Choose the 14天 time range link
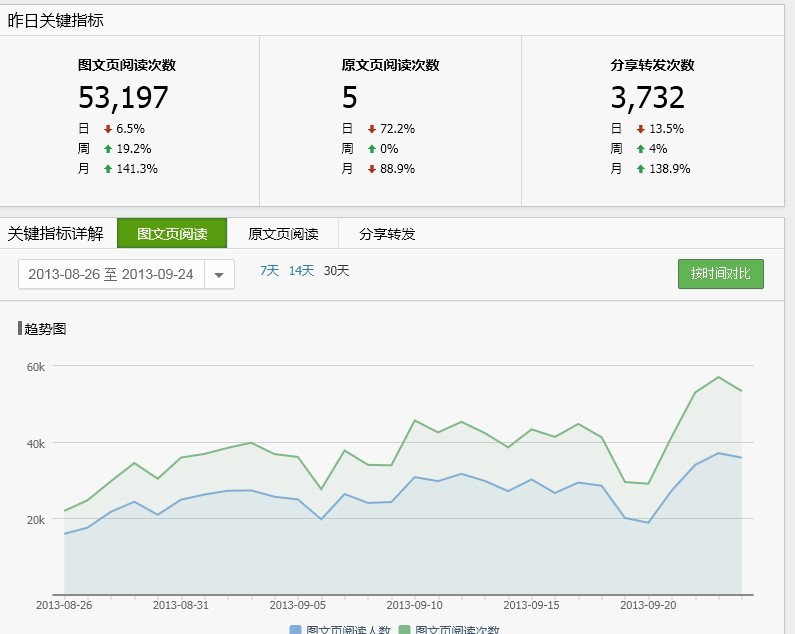Viewport: 795px width, 634px height. 301,271
